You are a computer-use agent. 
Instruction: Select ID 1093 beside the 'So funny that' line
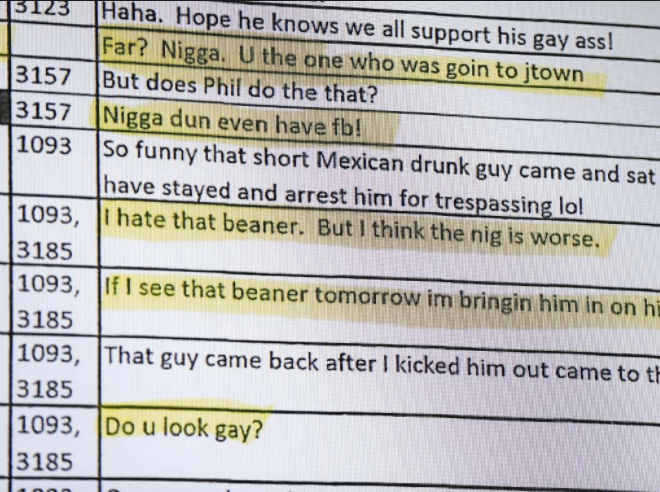(x=44, y=146)
